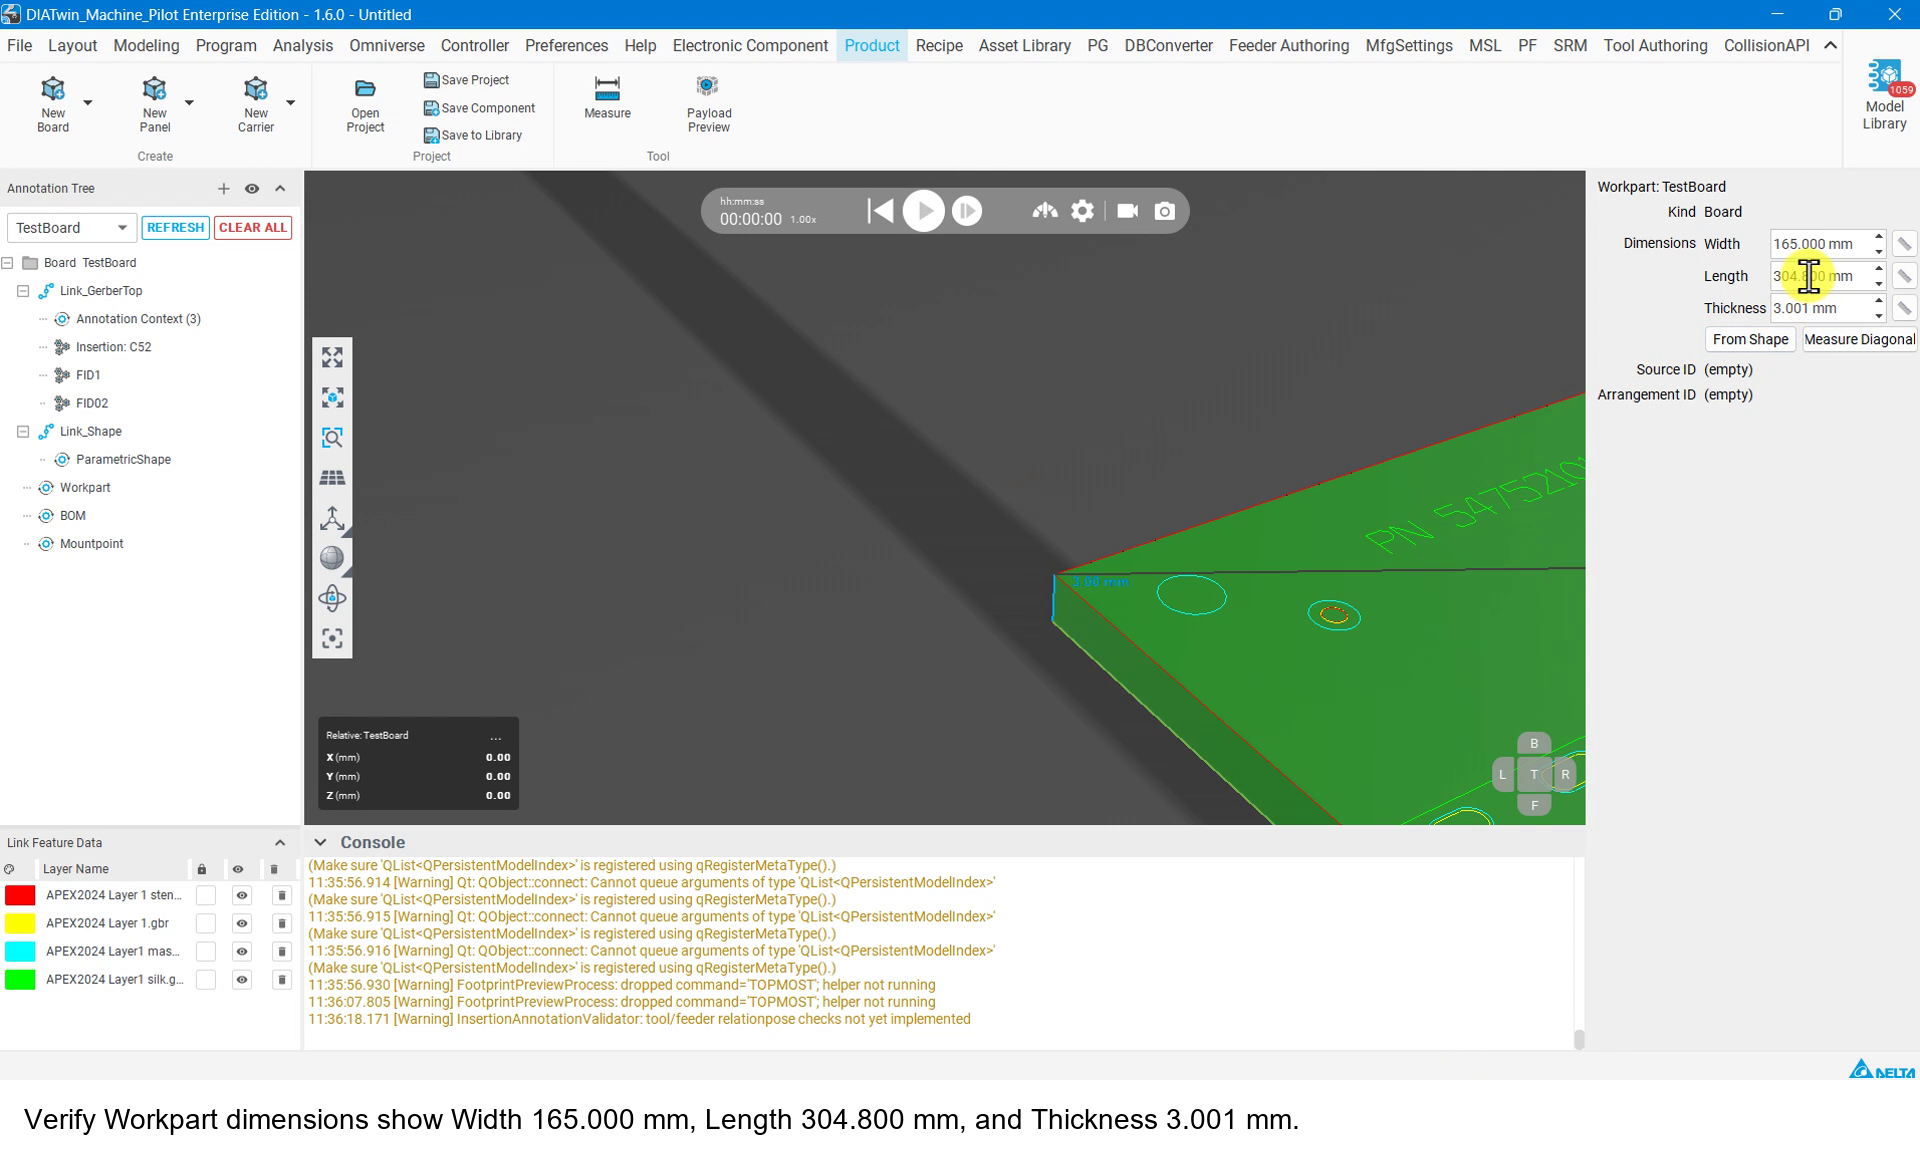
Task: Expand New Board dropdown arrow
Action: (x=88, y=102)
